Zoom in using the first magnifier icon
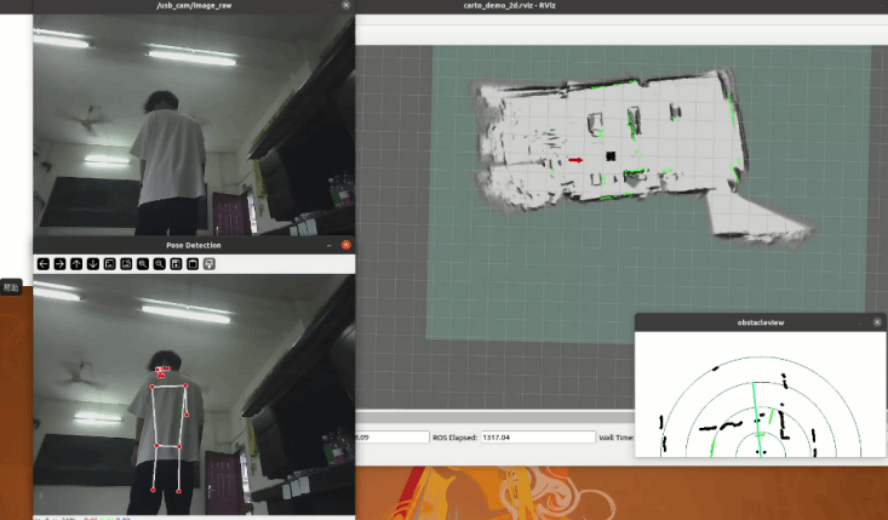This screenshot has height=520, width=888. click(143, 264)
